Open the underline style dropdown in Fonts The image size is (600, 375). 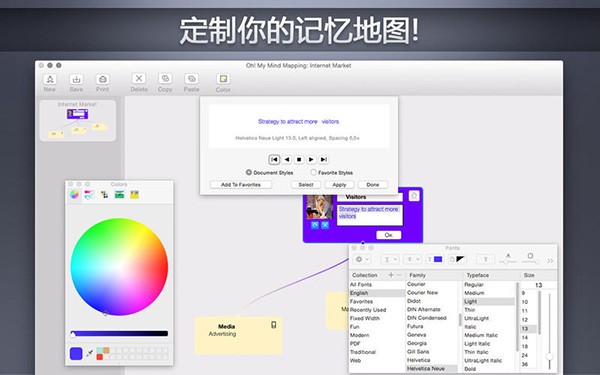[x=389, y=259]
